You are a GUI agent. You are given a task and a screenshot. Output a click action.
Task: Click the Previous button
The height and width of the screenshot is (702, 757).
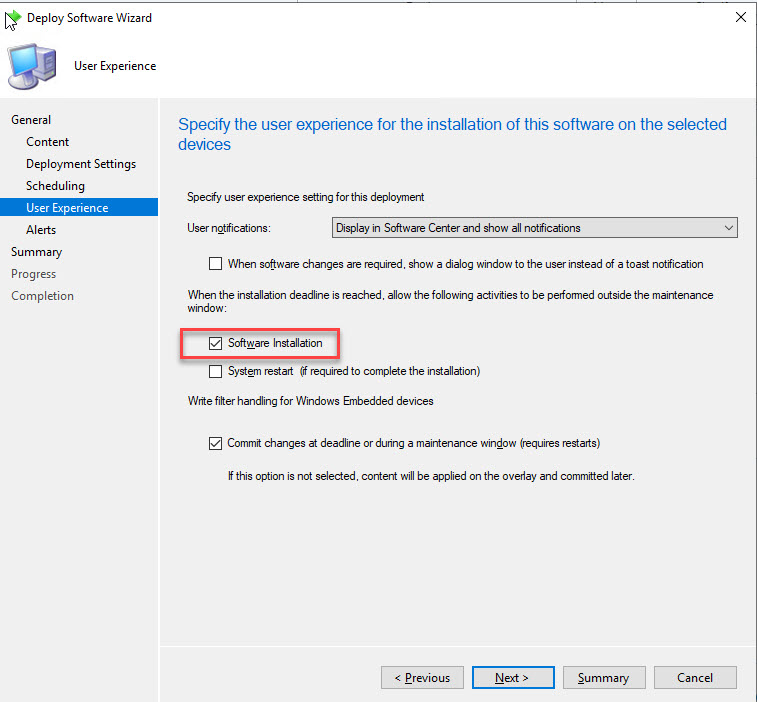click(x=422, y=677)
